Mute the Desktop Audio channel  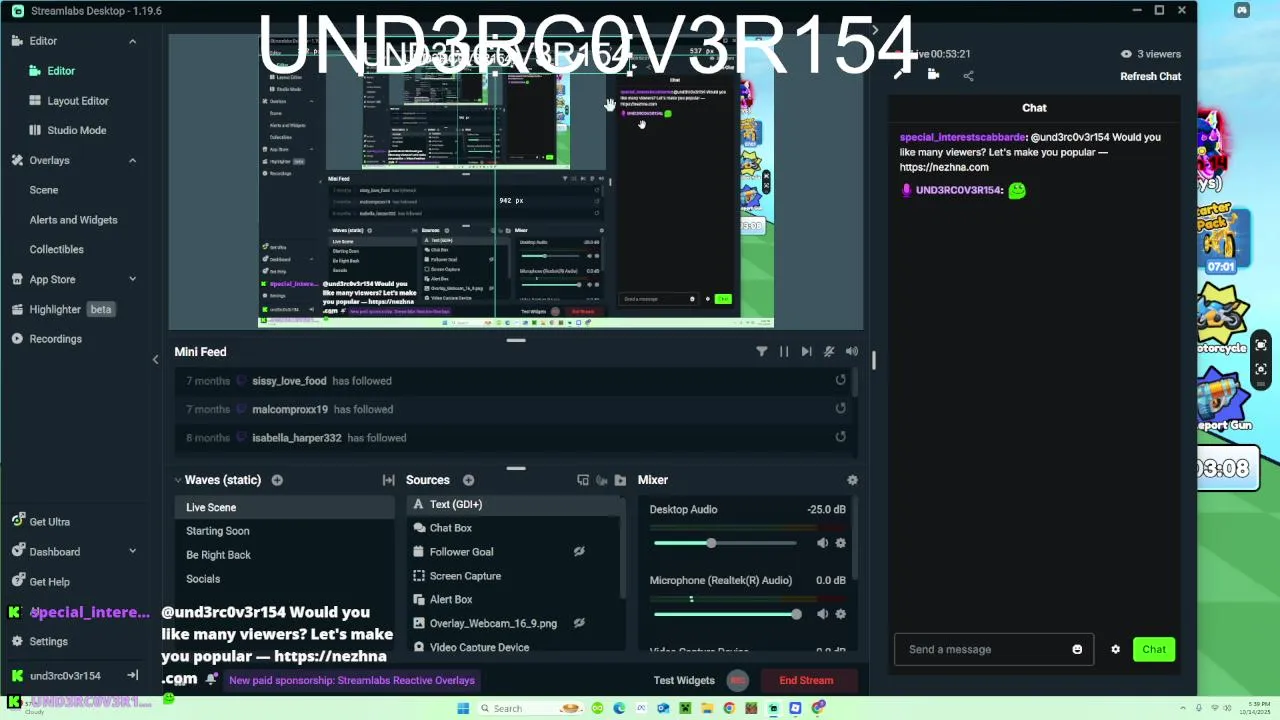pos(822,543)
